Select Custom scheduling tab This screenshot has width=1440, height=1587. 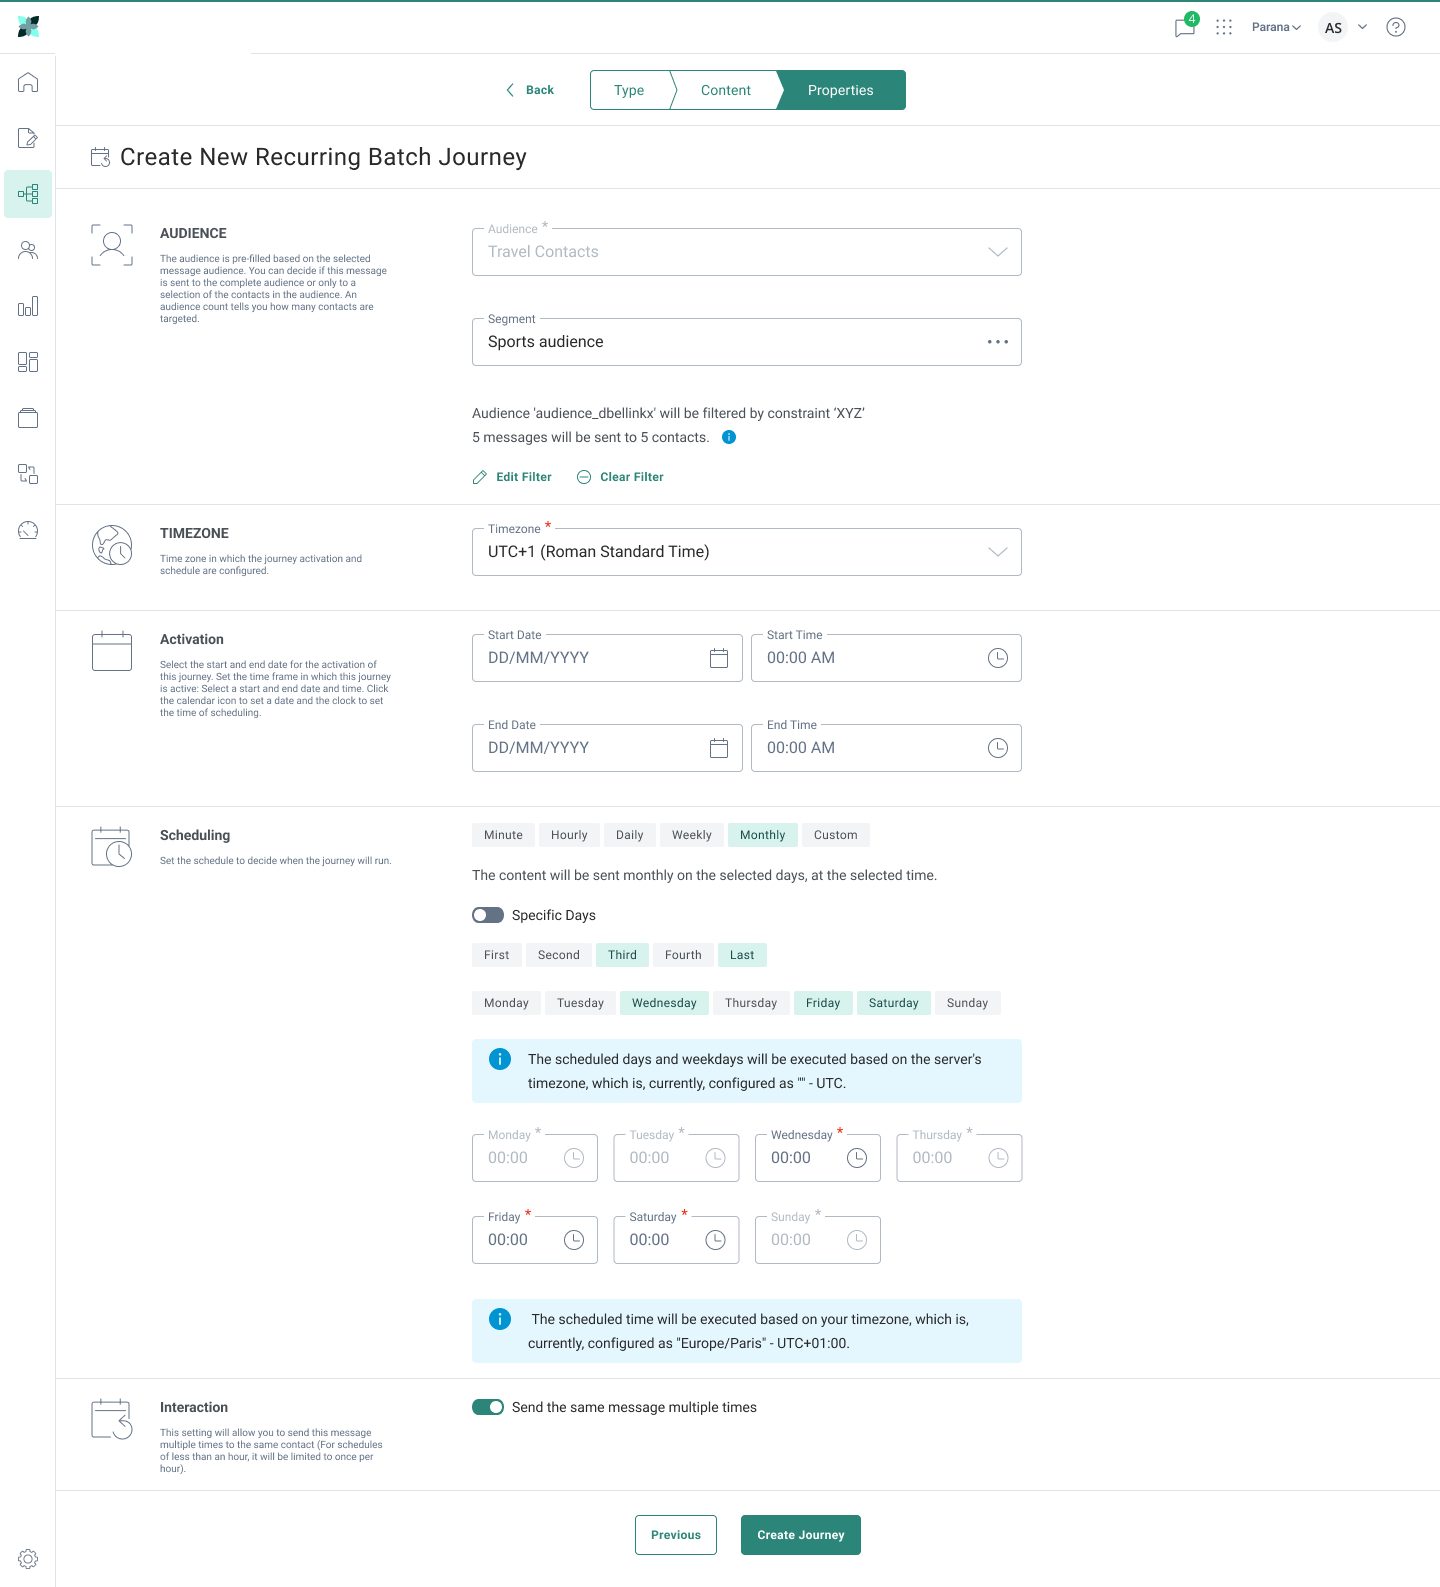pos(835,835)
